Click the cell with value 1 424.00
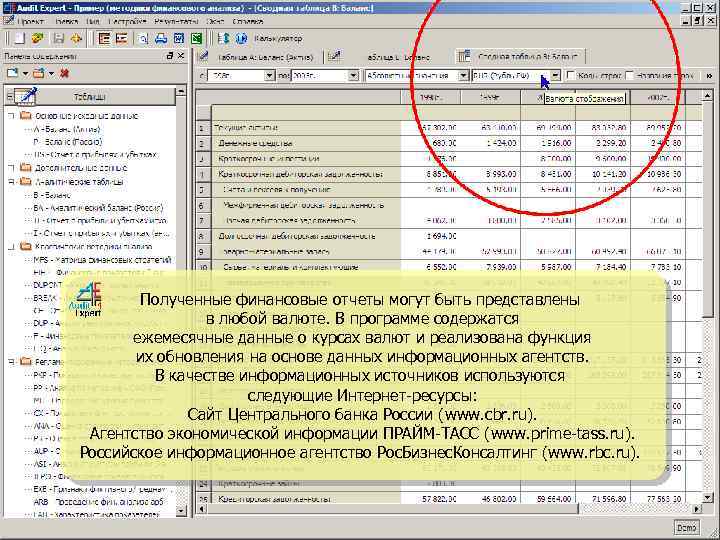 tap(490, 143)
